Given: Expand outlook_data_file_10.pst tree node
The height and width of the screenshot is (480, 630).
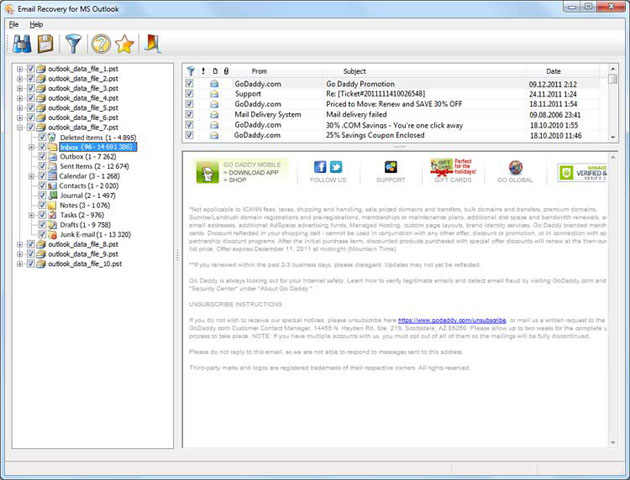Looking at the screenshot, I should (x=20, y=264).
